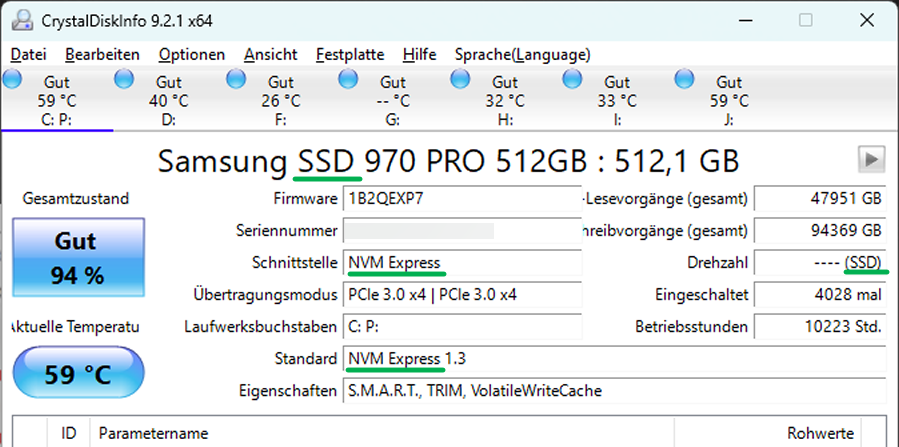Screen dimensions: 899x447
Task: Switch to the F: drive tab
Action: coord(281,101)
